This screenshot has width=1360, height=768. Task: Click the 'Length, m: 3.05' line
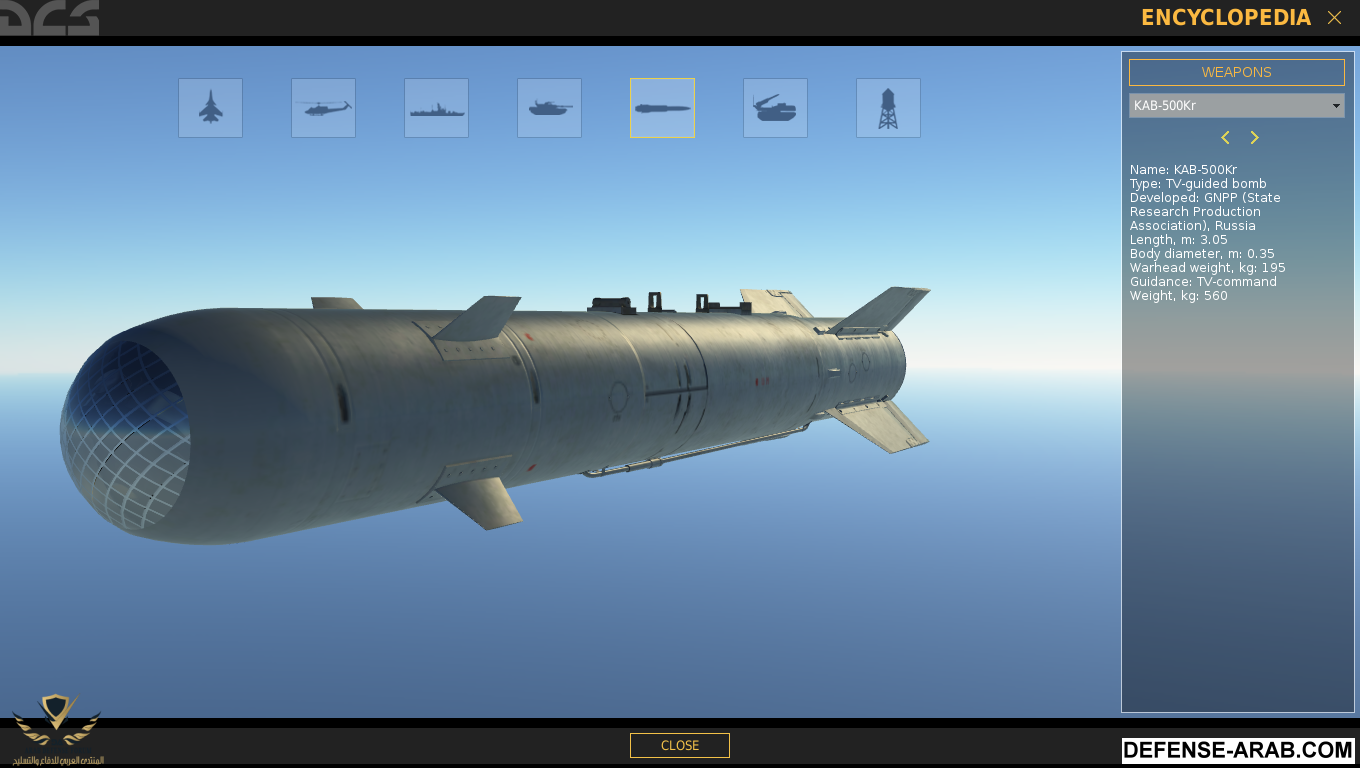tap(1179, 240)
